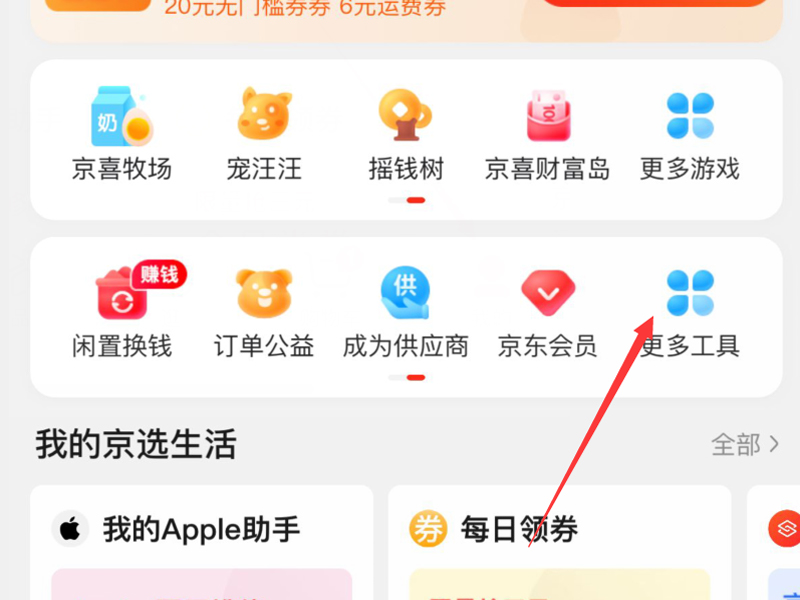Click the tools row page indicator dots
The image size is (800, 600).
coord(407,378)
